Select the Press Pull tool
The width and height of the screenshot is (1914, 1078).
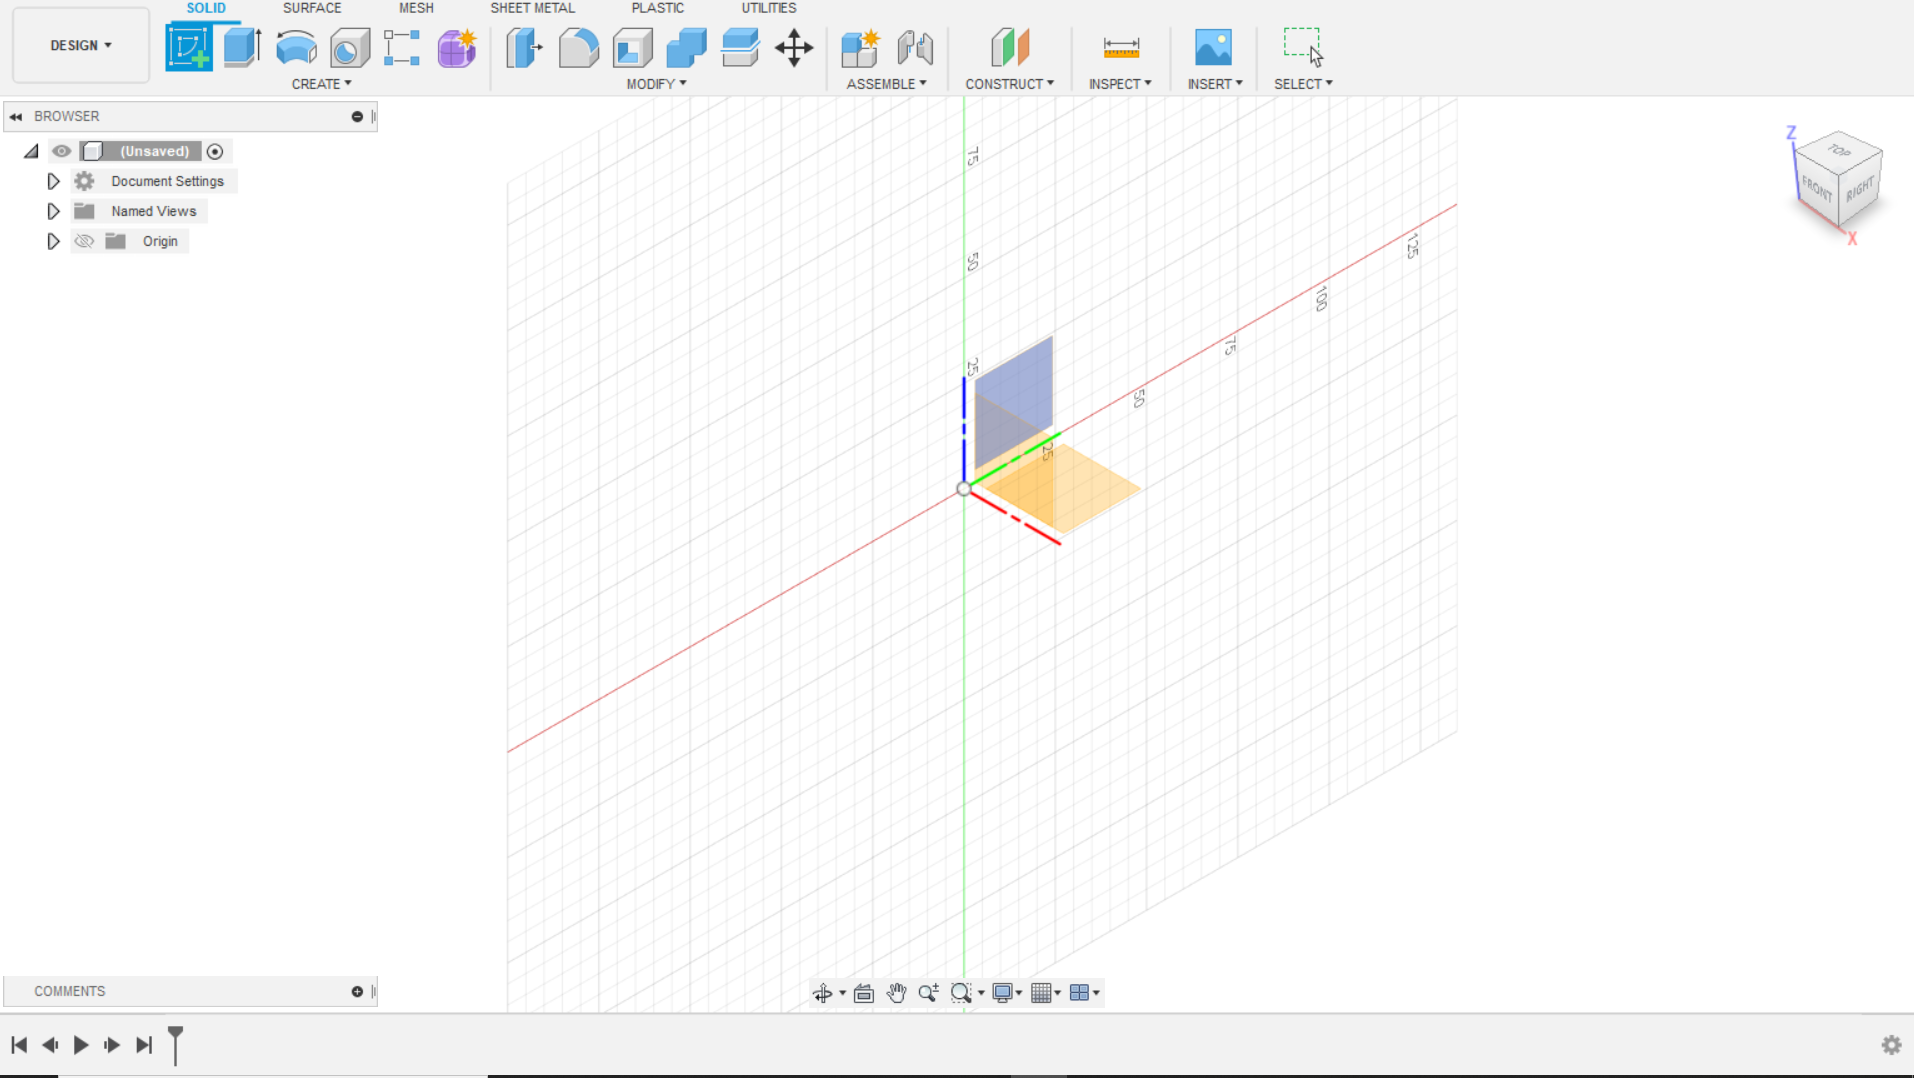pyautogui.click(x=524, y=47)
